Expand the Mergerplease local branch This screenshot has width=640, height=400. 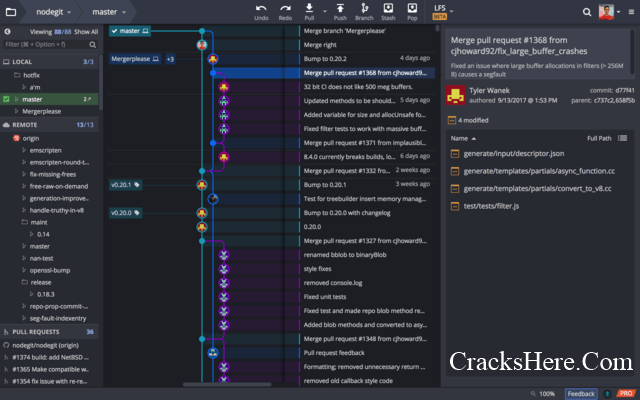[x=16, y=111]
